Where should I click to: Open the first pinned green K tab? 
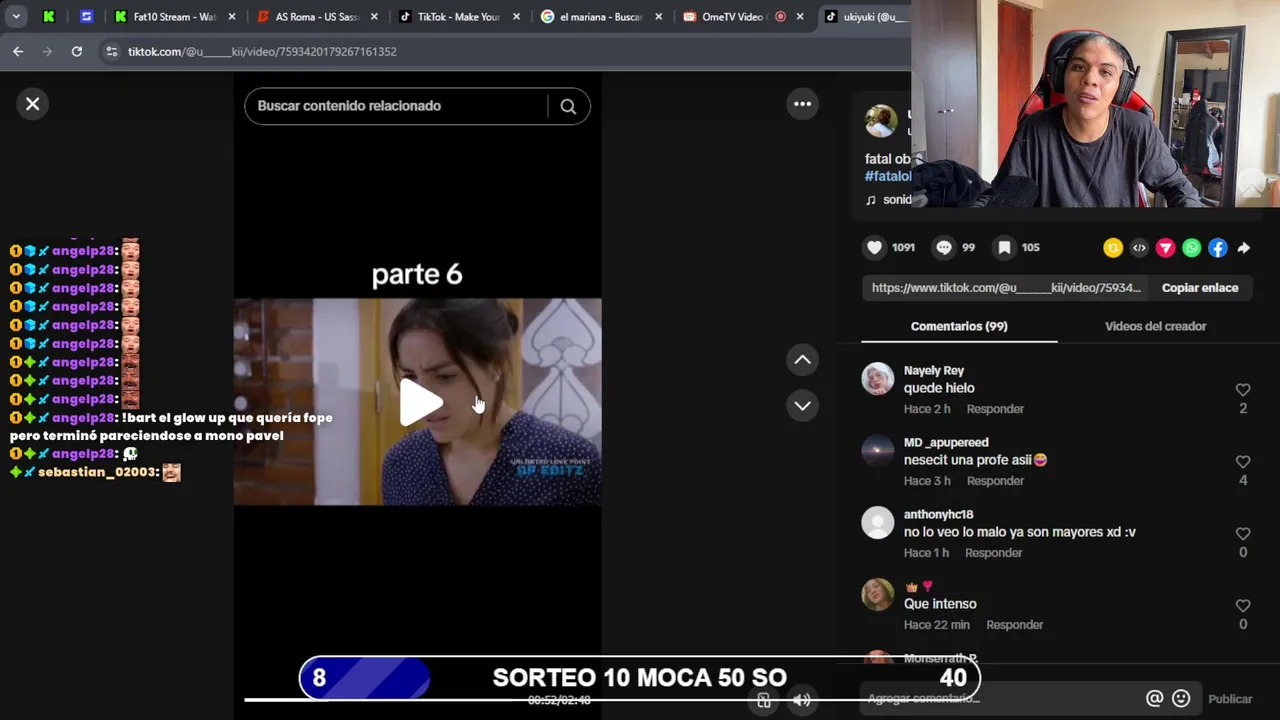tap(49, 16)
